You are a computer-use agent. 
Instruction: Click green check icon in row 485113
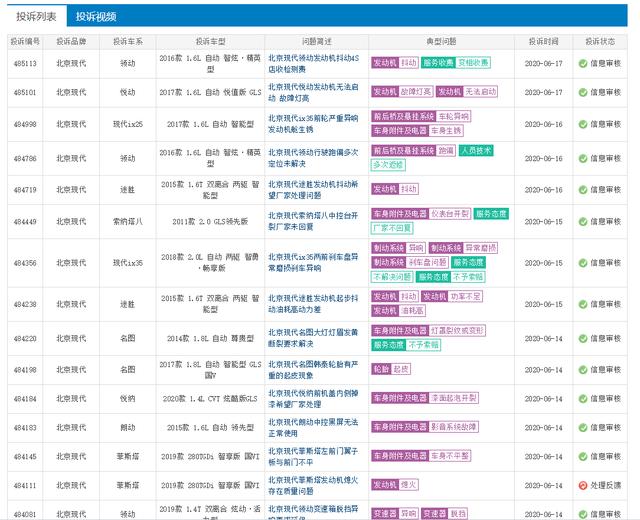click(x=583, y=63)
